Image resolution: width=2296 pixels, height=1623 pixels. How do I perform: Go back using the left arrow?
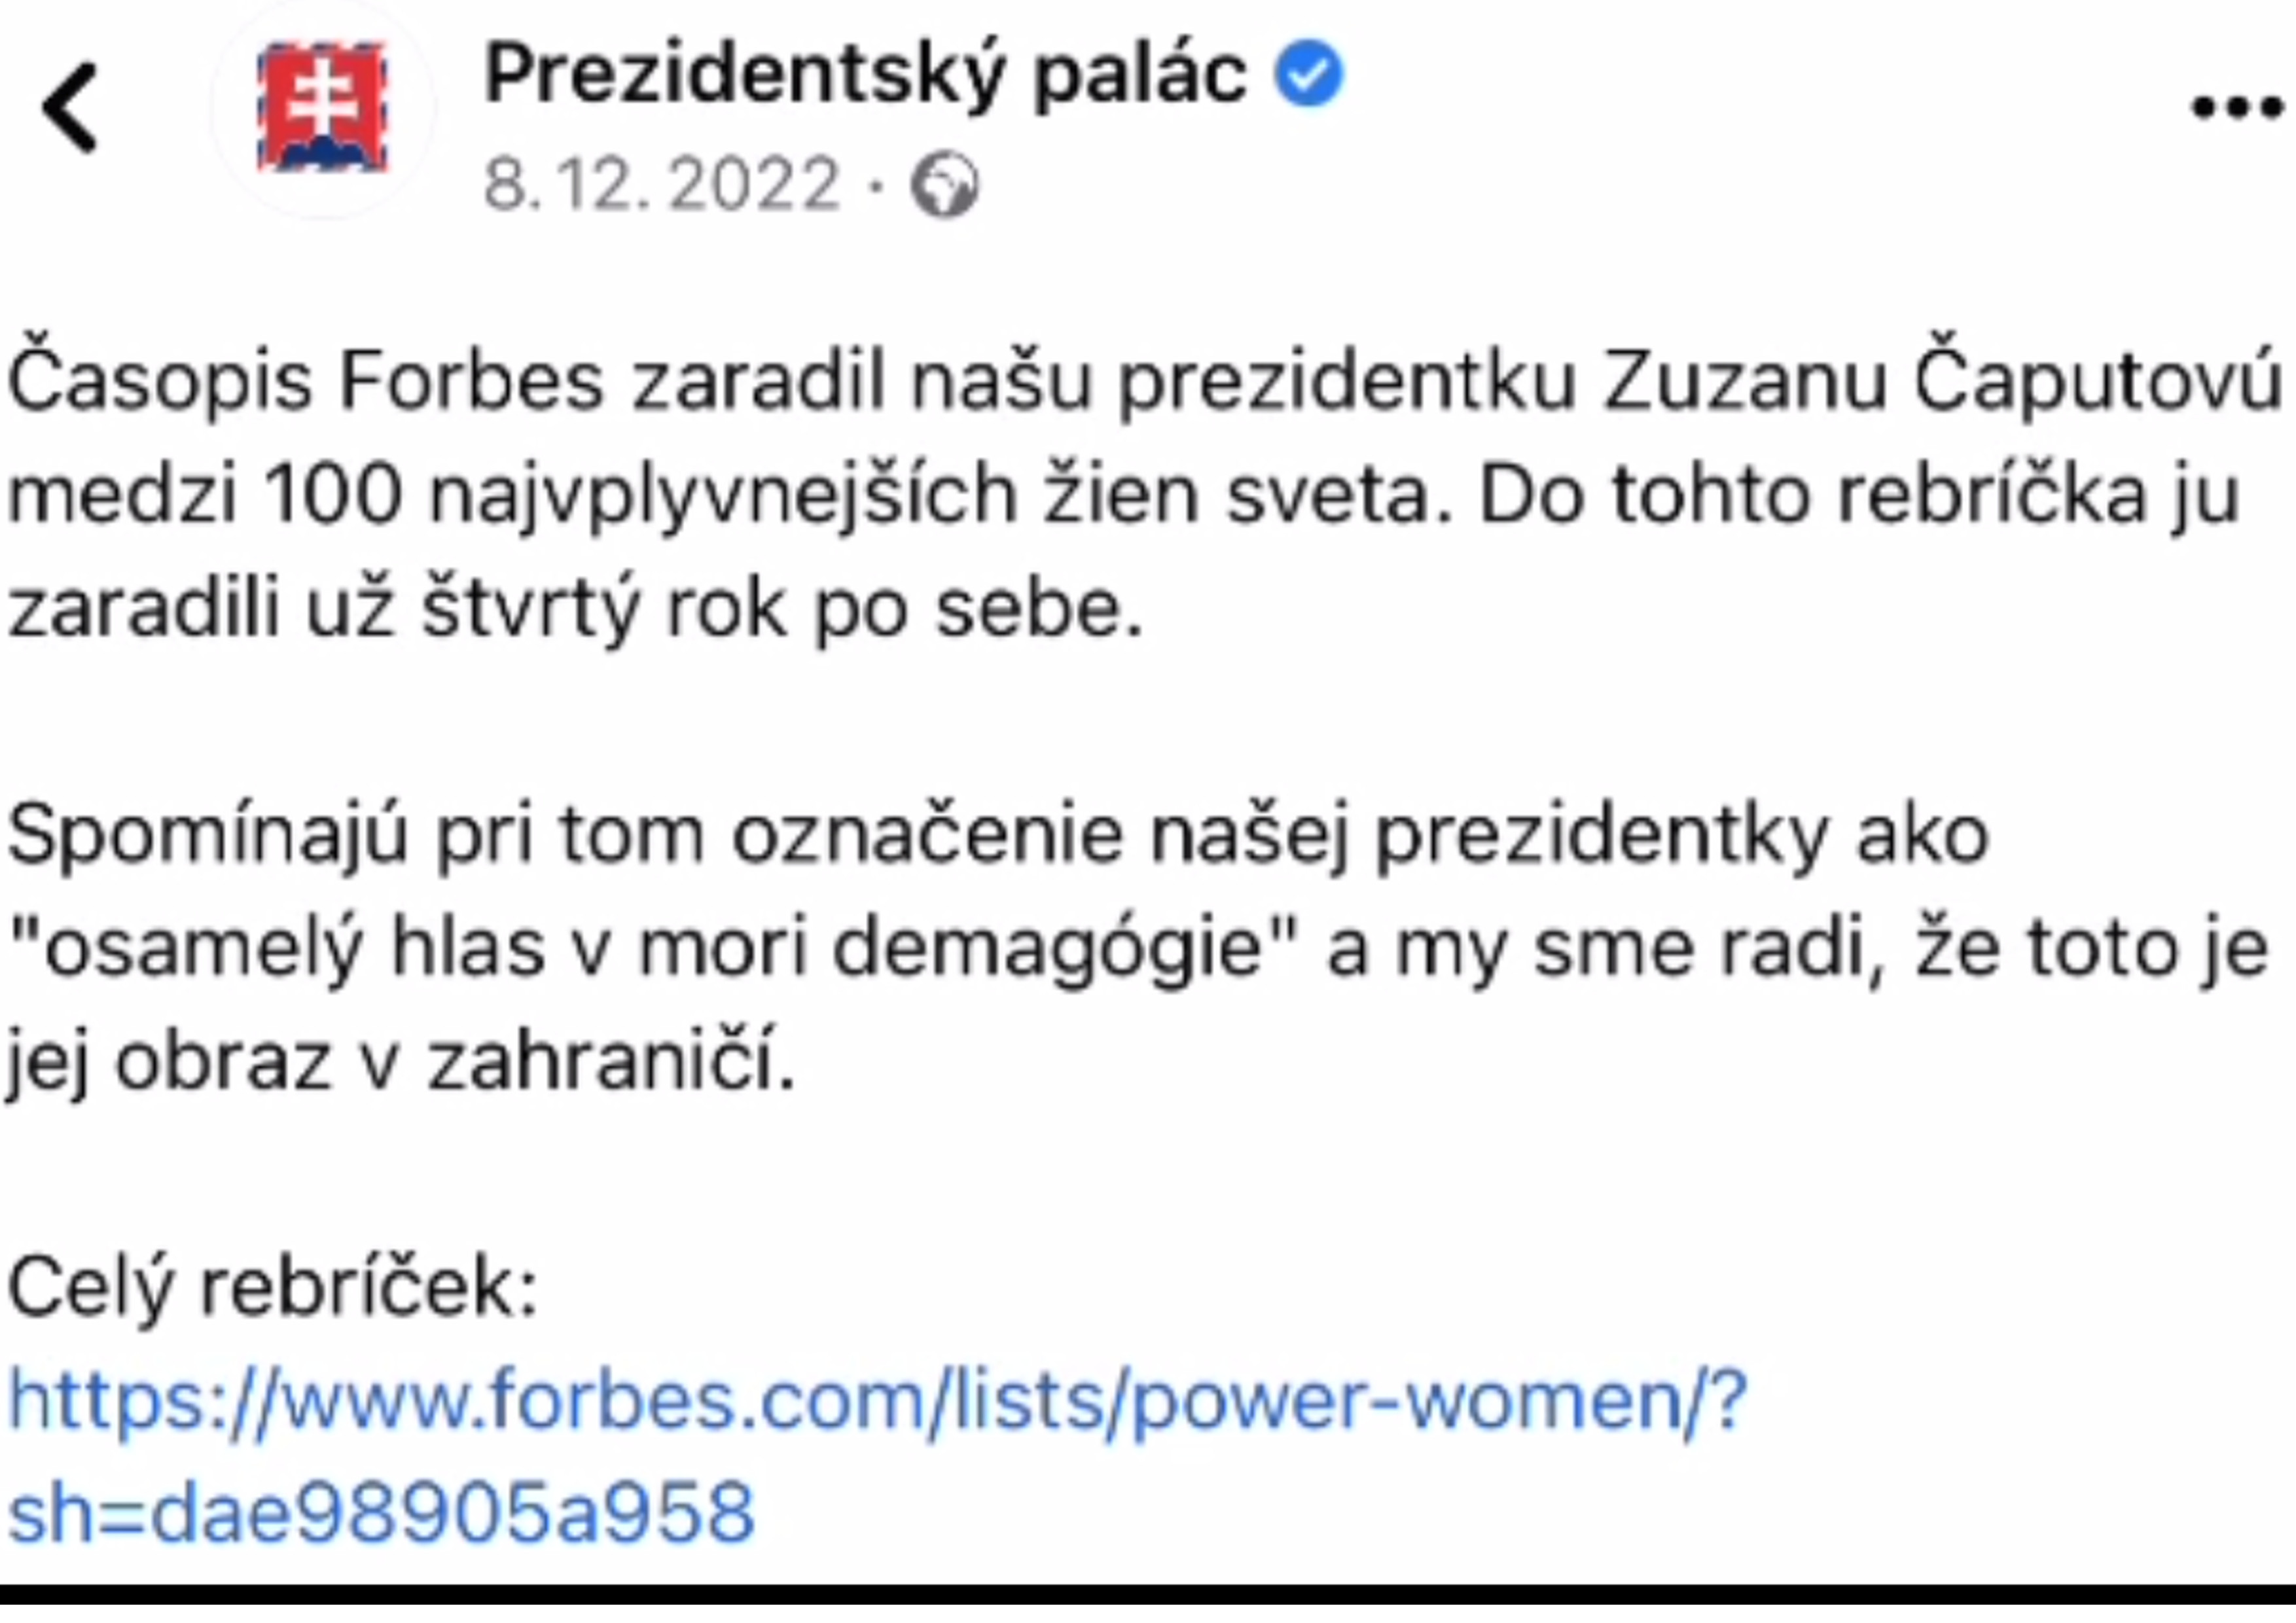click(70, 108)
